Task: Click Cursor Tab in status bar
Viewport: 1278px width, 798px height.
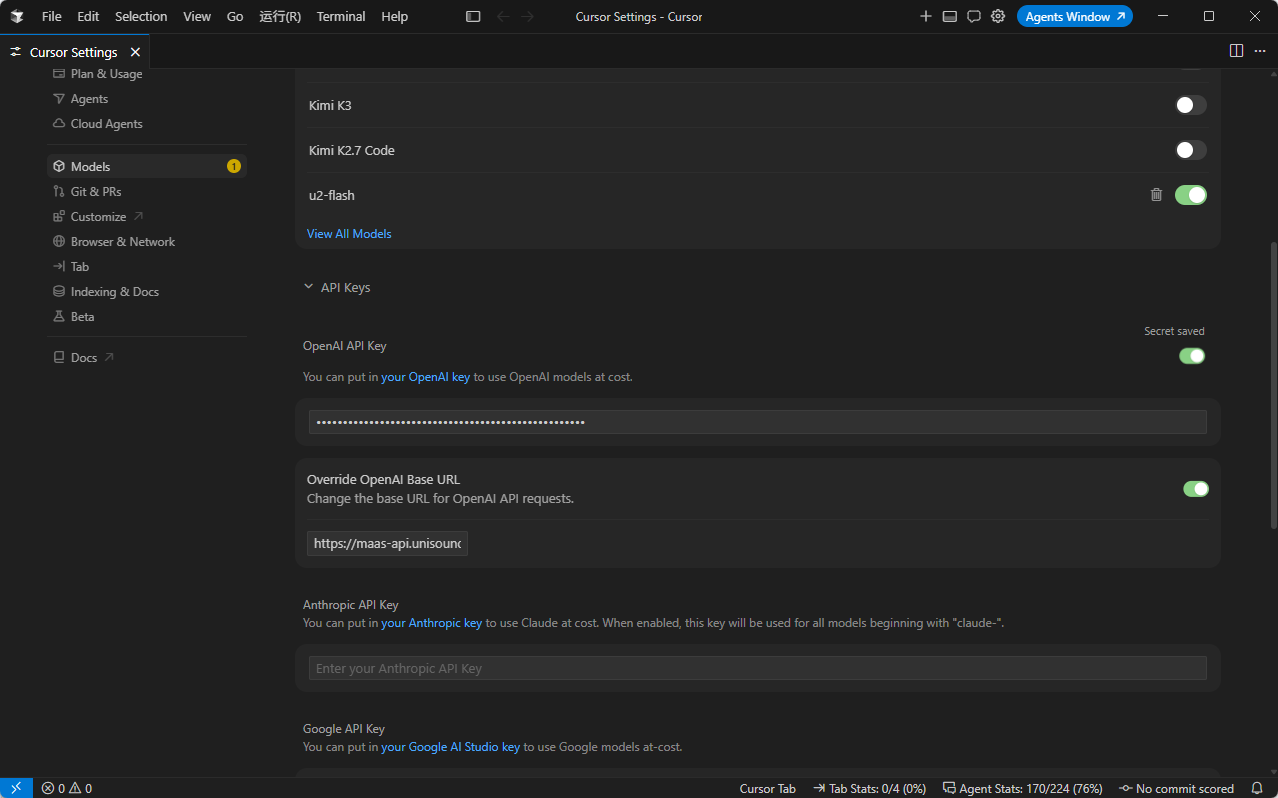Action: pyautogui.click(x=768, y=788)
